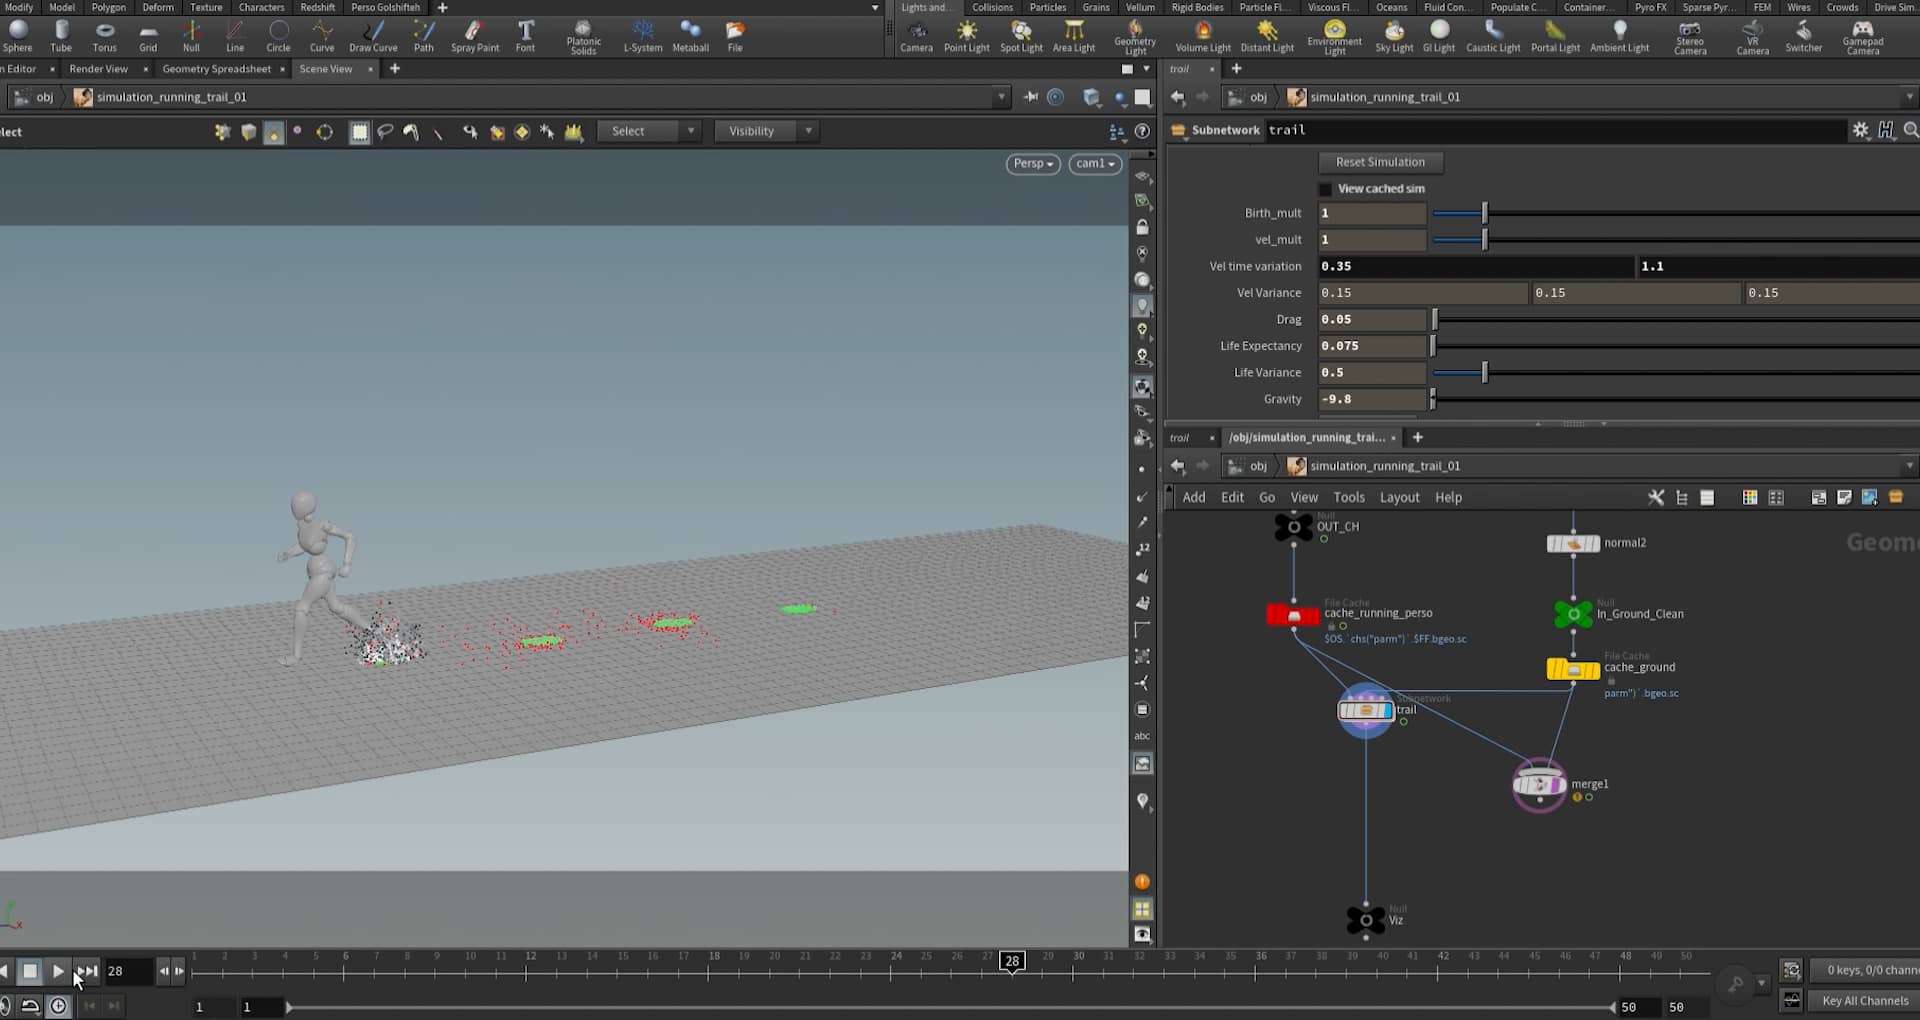
Task: Enable the View cached sim checkbox
Action: point(1325,189)
